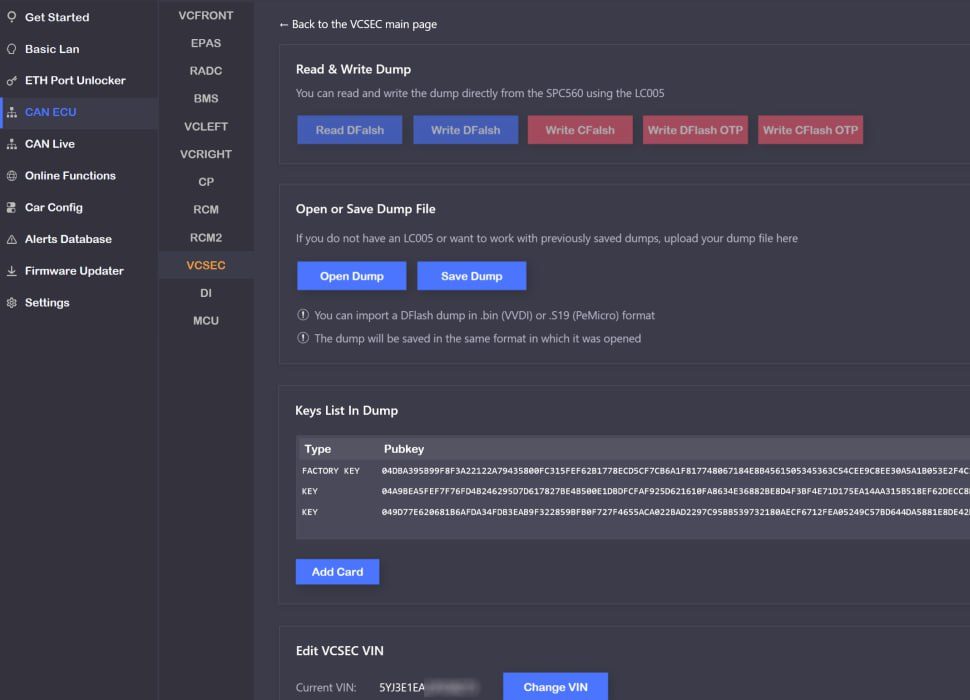Click the ETH Port Unlocker key icon
The image size is (970, 700).
(12, 81)
